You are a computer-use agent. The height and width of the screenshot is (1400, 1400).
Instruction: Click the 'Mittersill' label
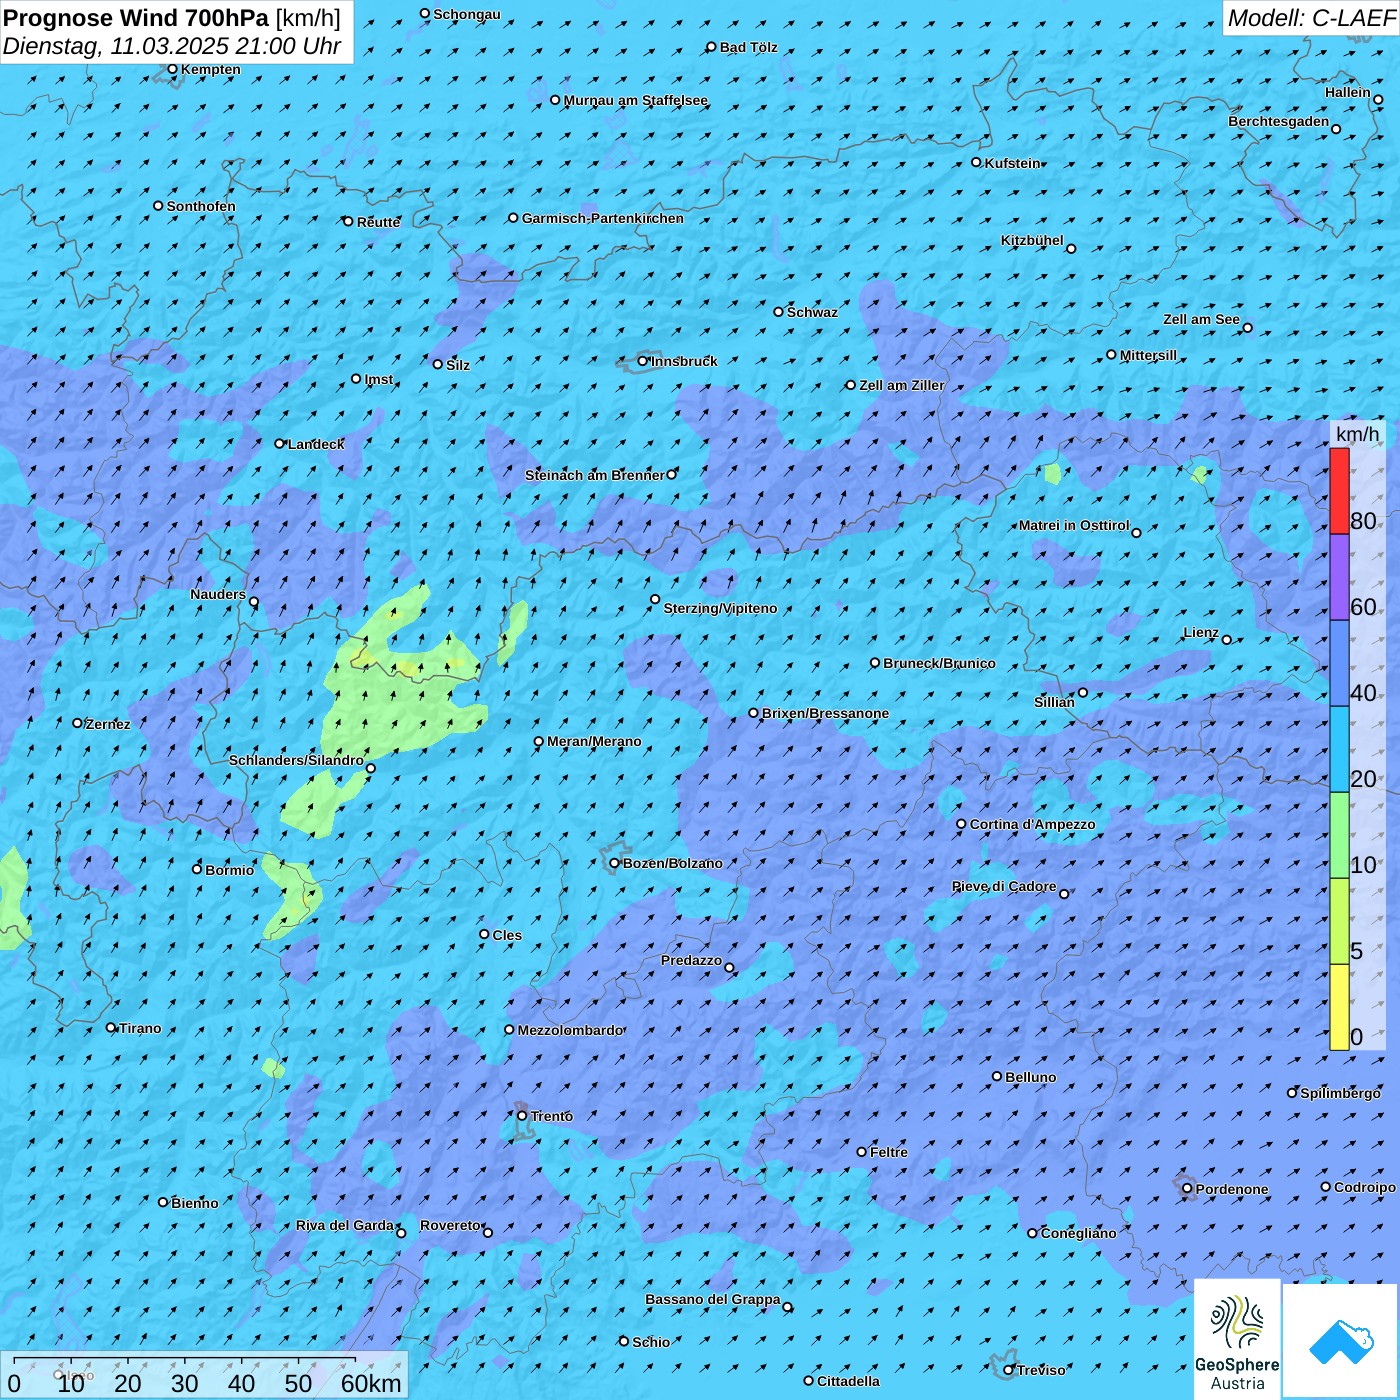(x=1148, y=355)
